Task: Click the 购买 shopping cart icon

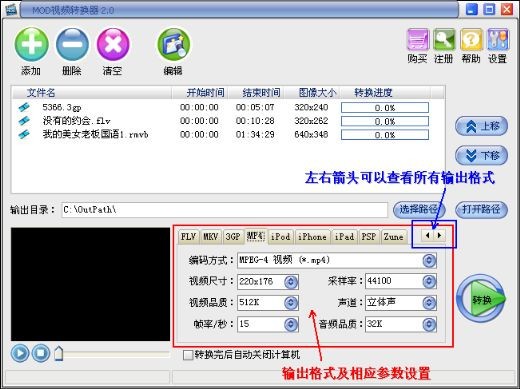Action: coord(417,40)
